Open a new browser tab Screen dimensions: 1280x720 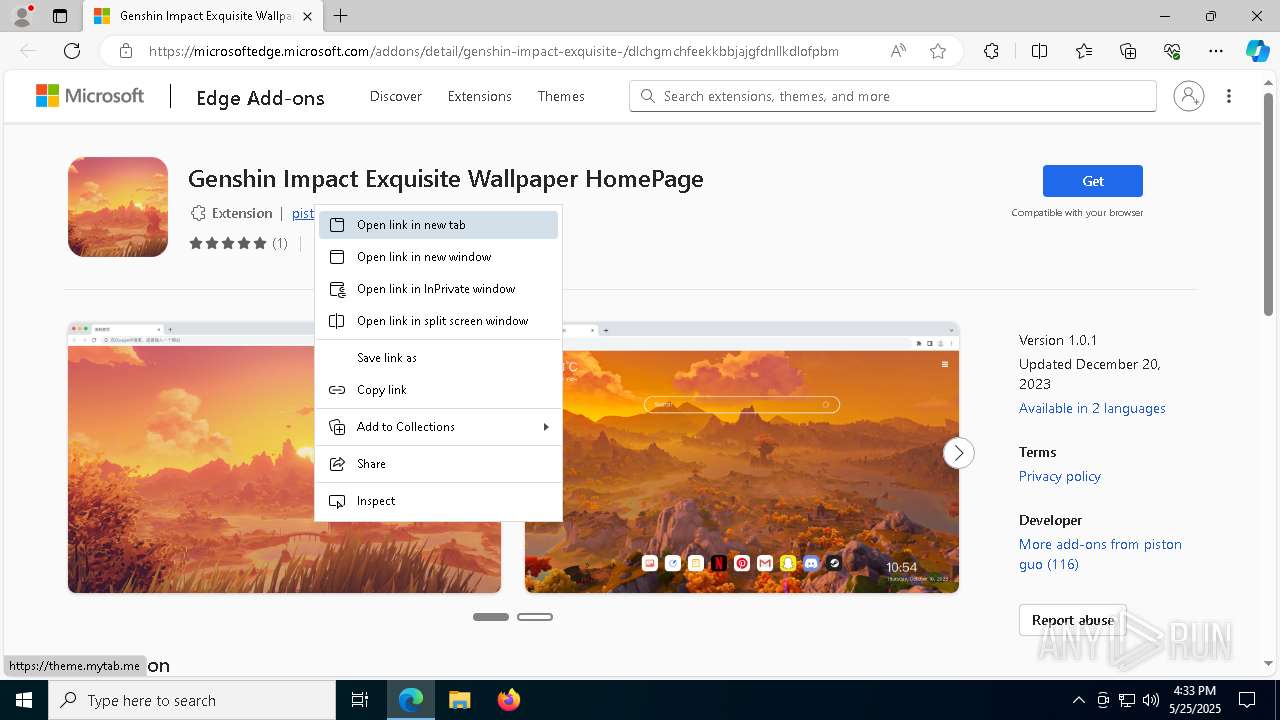coord(341,16)
